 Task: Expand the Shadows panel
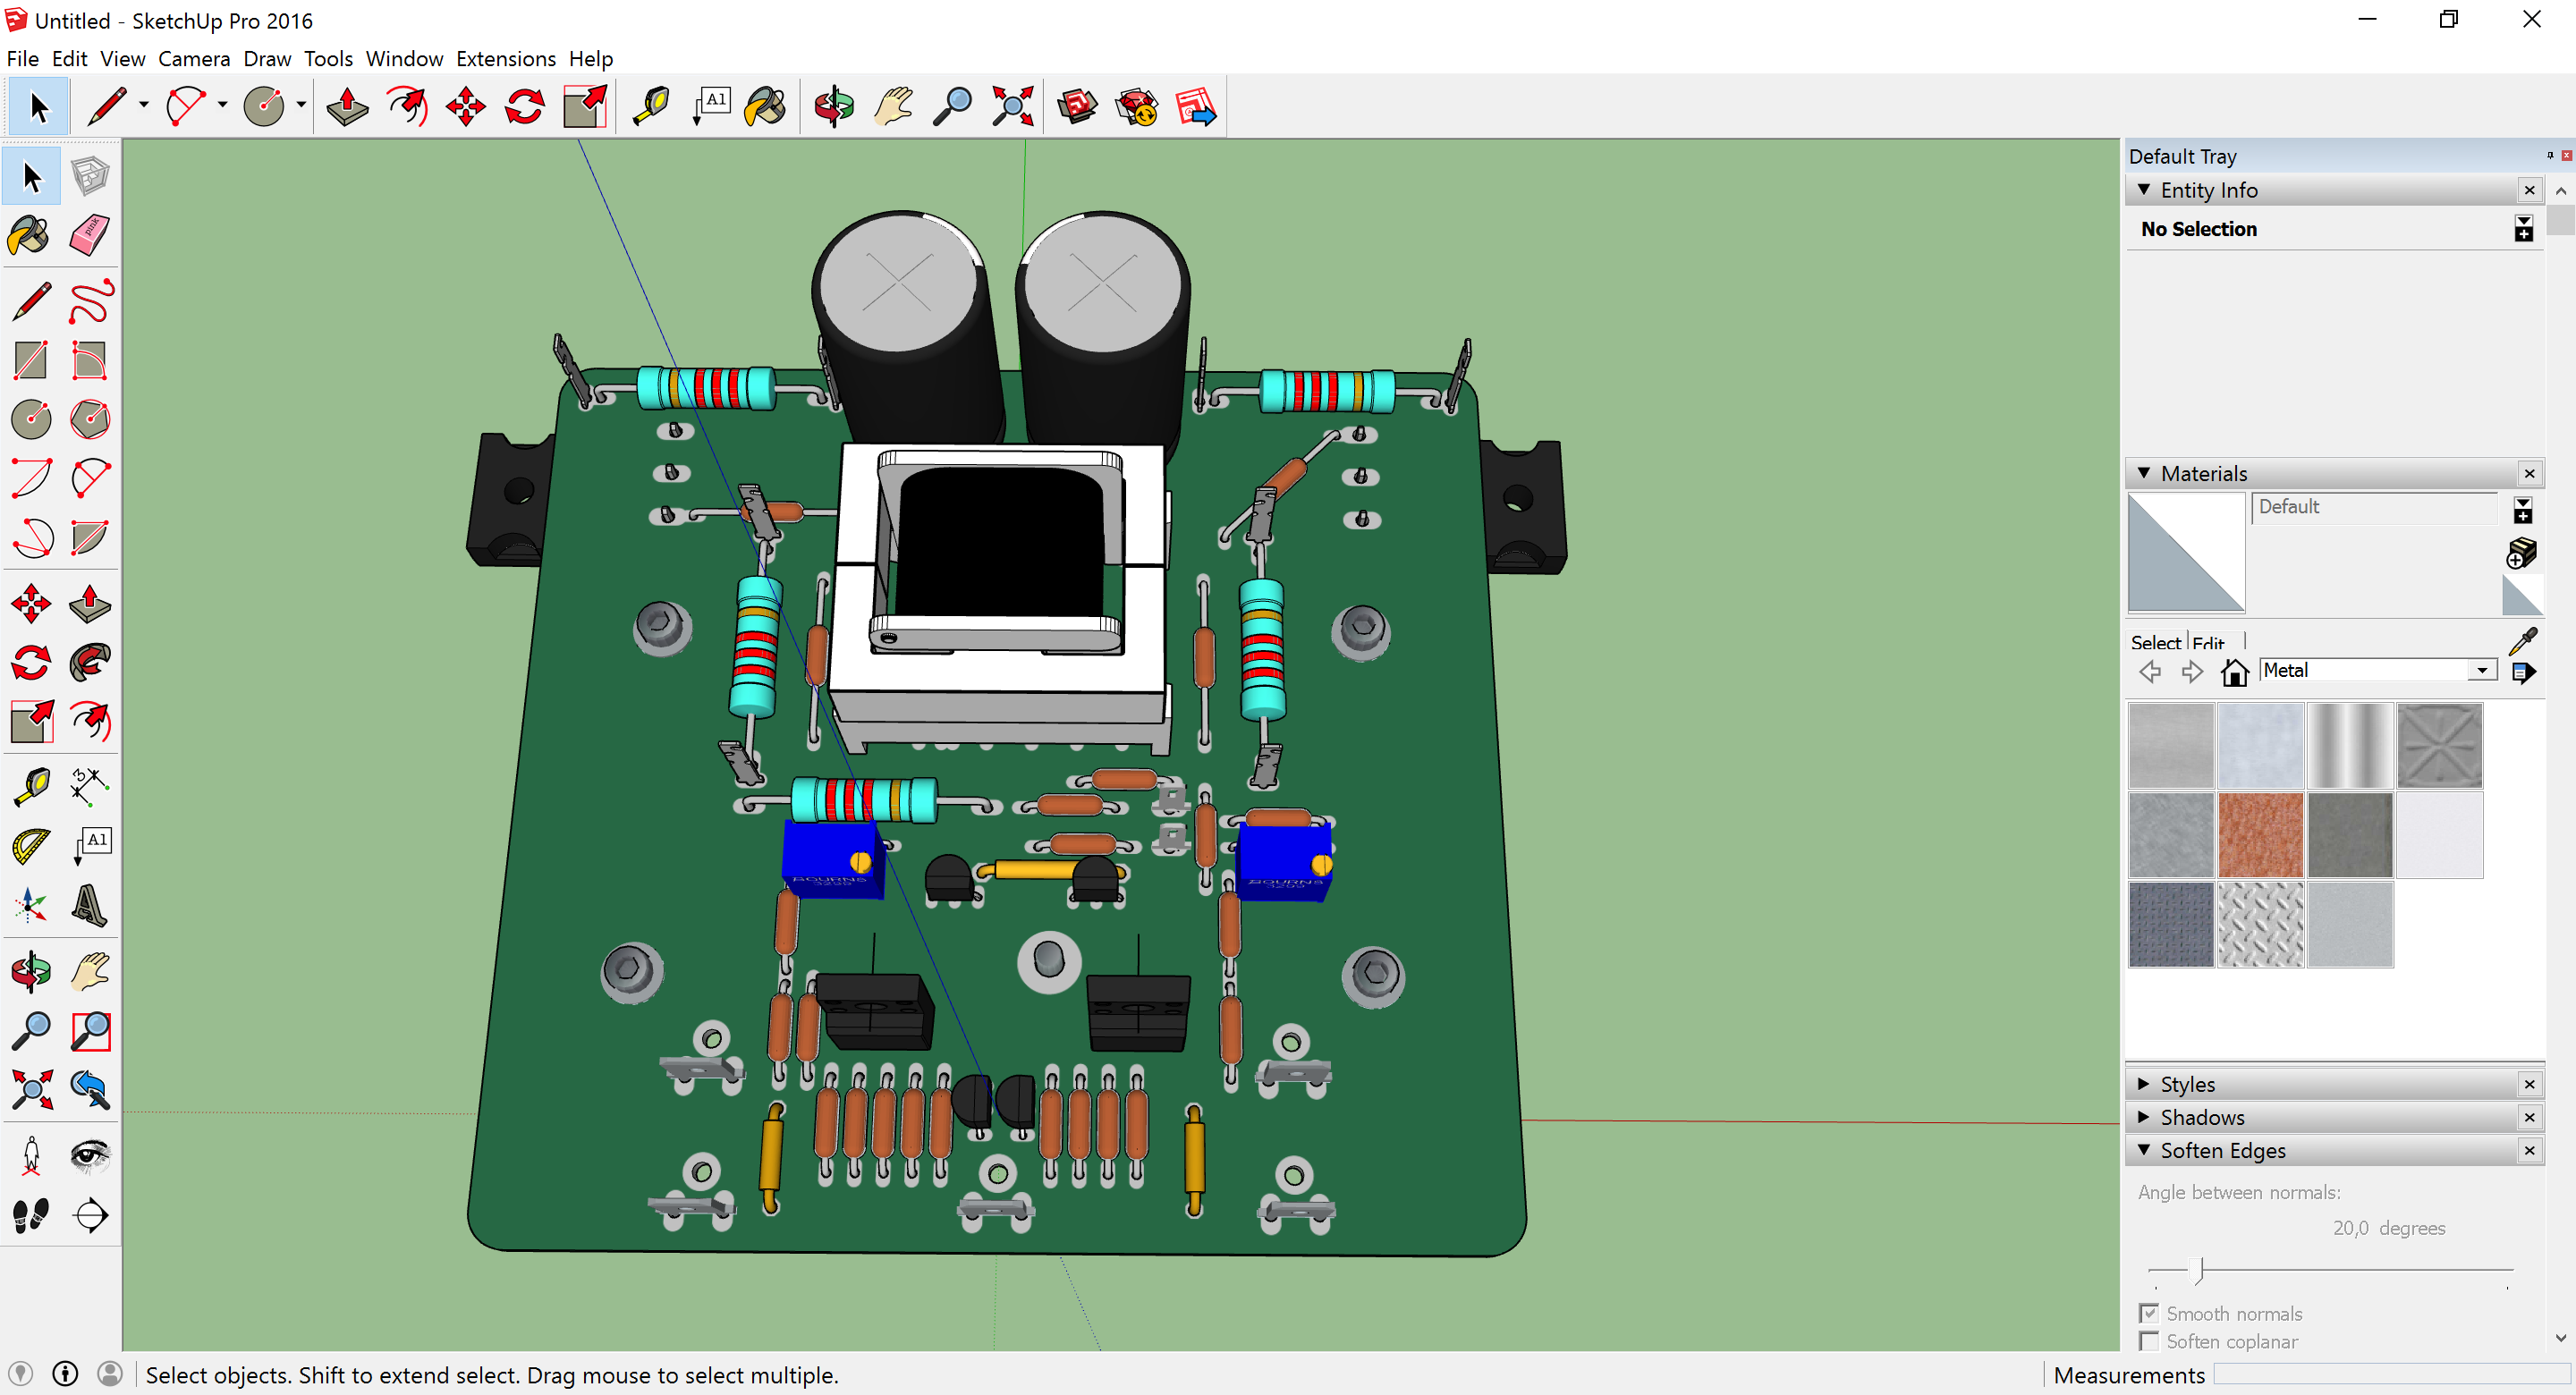point(2144,1117)
